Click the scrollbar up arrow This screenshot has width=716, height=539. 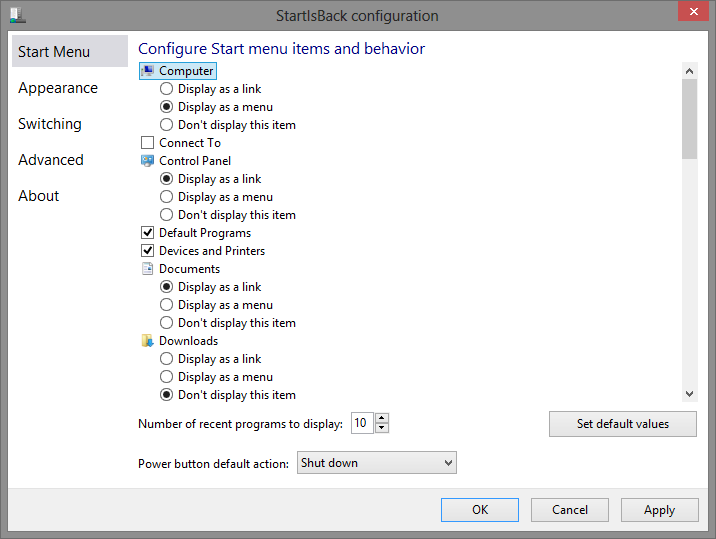690,71
